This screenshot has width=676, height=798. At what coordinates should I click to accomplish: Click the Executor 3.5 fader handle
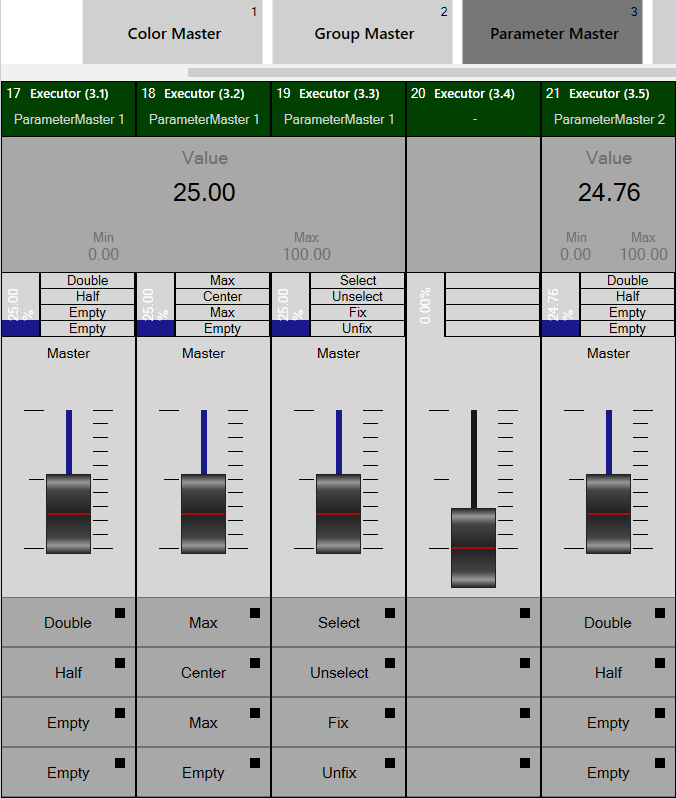pos(608,513)
